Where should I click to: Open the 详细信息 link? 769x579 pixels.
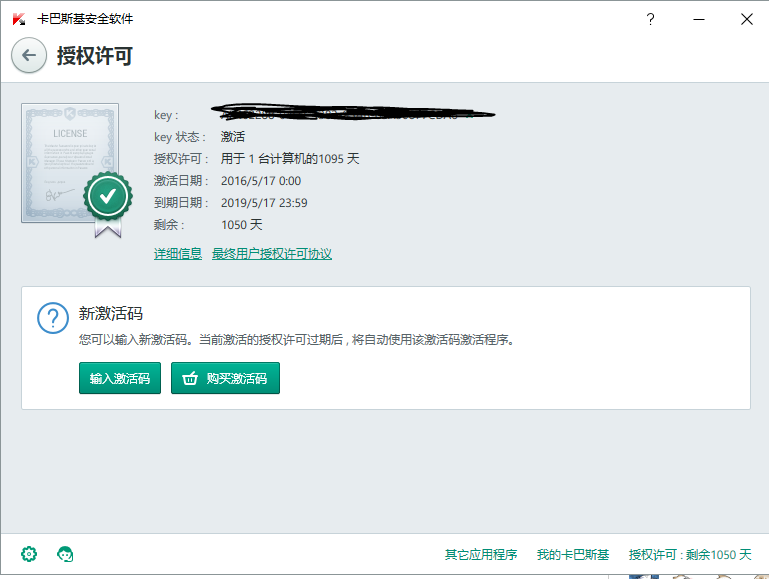click(178, 253)
